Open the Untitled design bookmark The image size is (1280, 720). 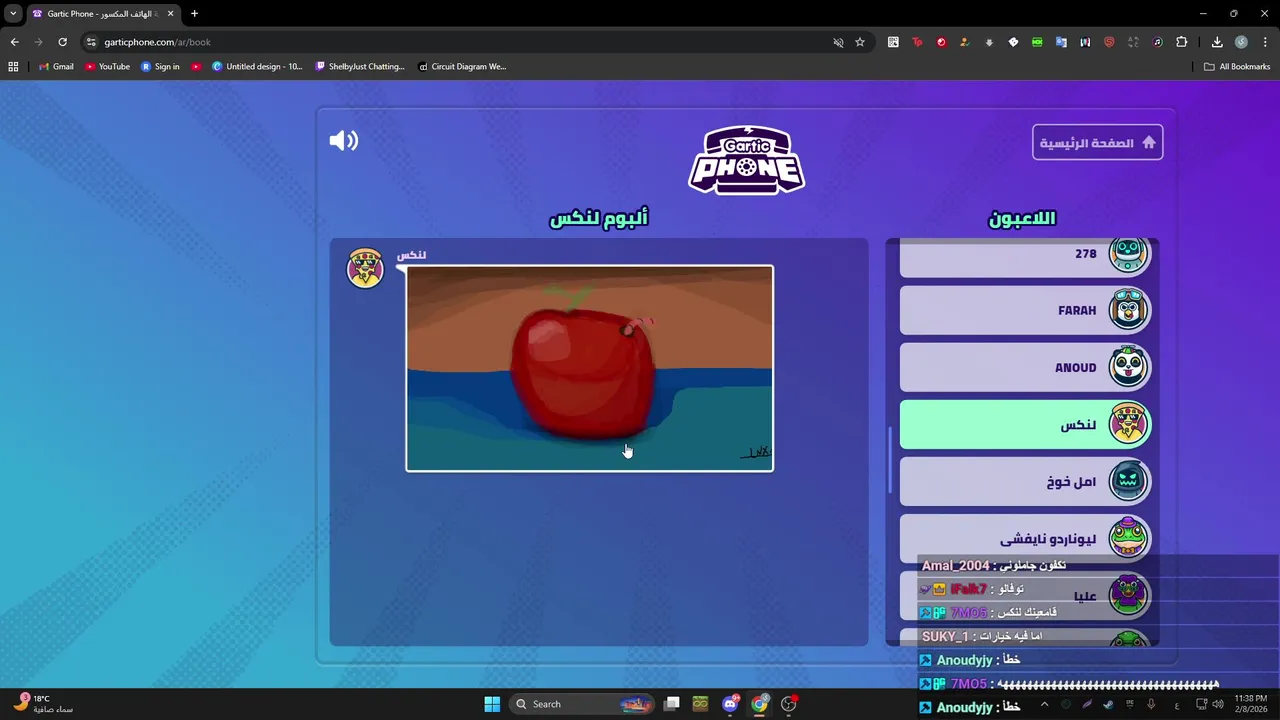click(257, 67)
